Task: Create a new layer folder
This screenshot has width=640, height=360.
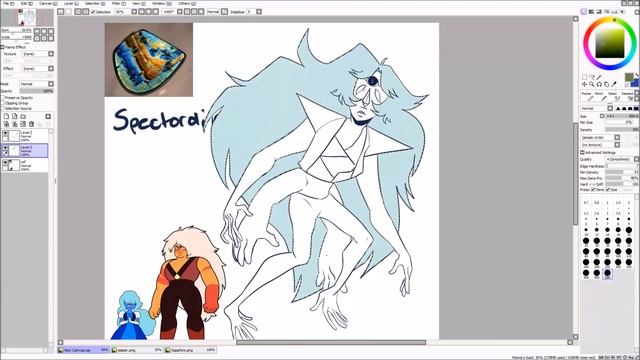Action: pyautogui.click(x=23, y=116)
